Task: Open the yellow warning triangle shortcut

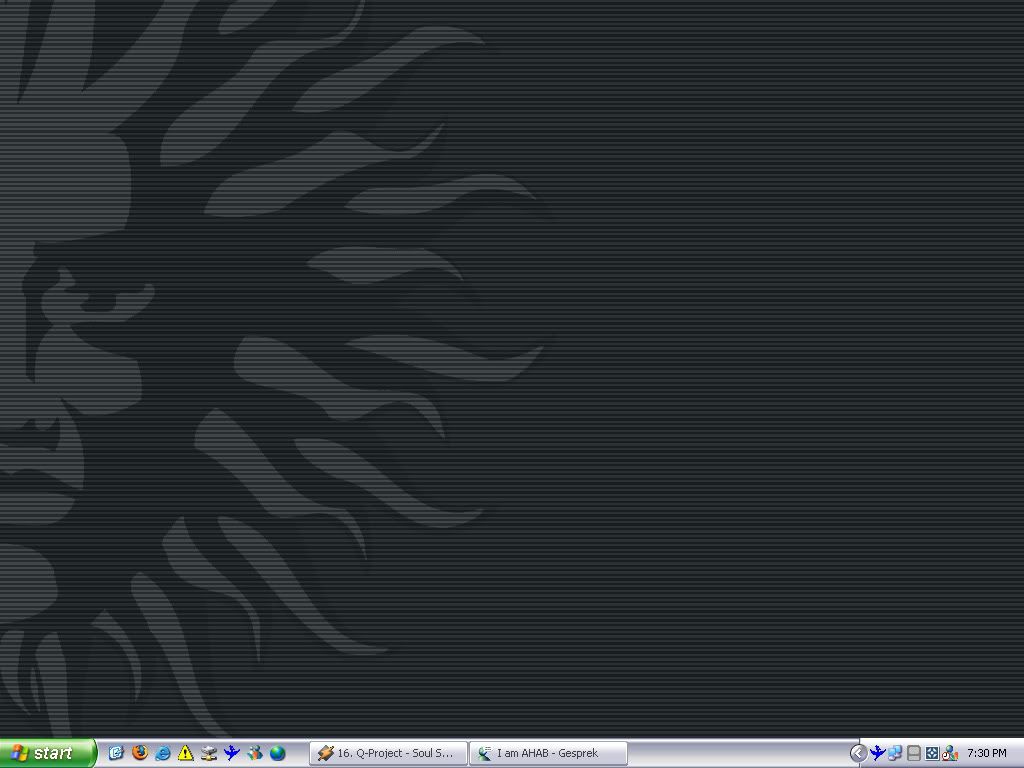Action: [x=185, y=753]
